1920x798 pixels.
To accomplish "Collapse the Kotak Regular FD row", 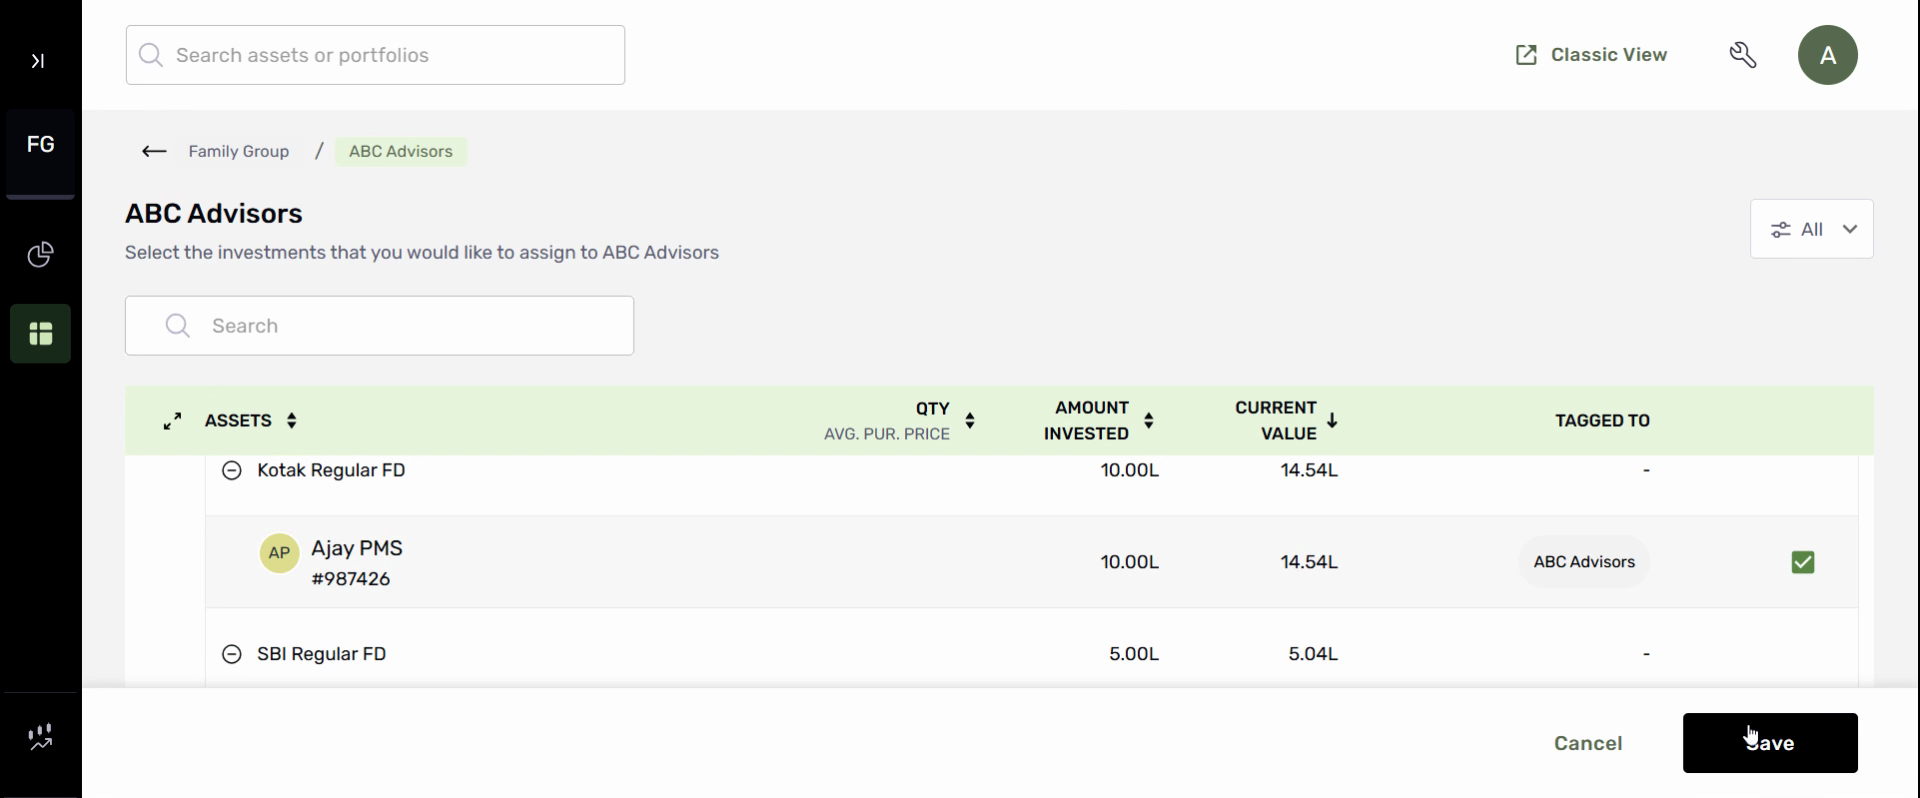I will [231, 470].
